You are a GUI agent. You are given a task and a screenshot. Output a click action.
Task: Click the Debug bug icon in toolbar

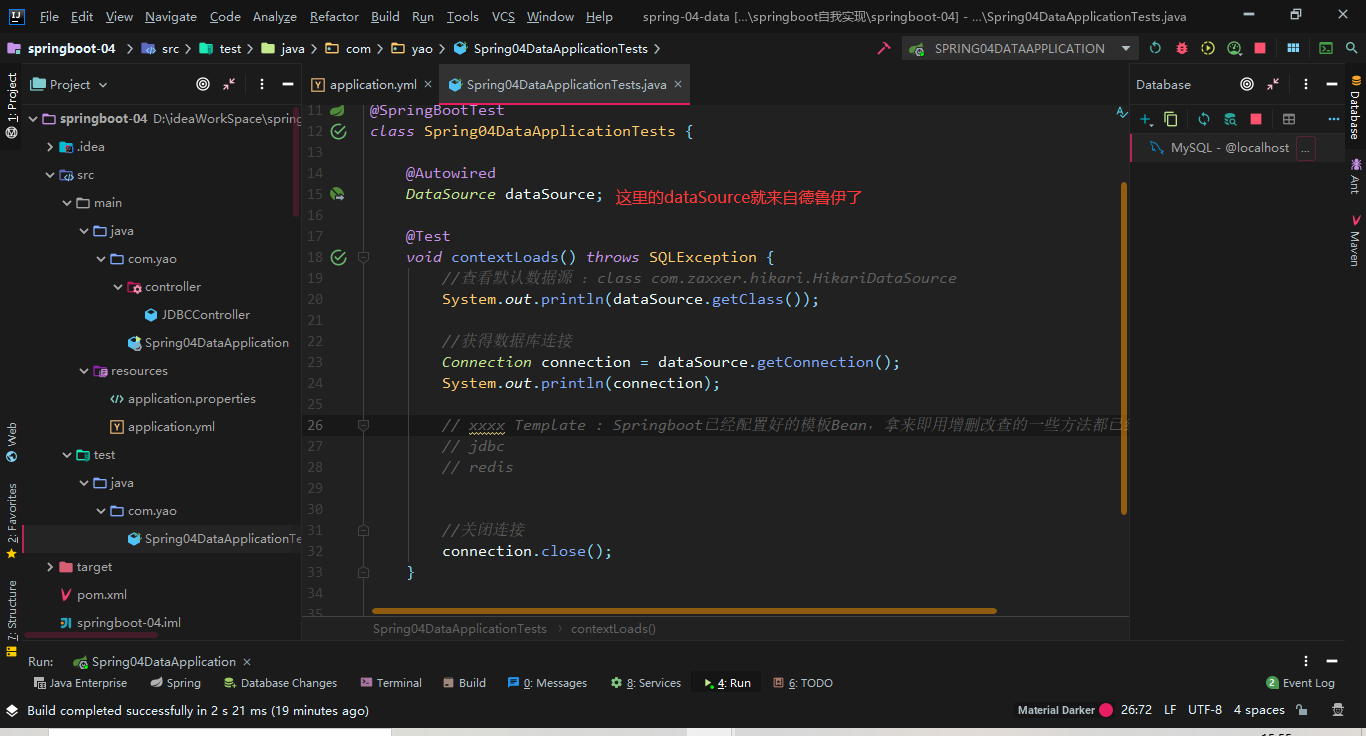click(x=1182, y=48)
